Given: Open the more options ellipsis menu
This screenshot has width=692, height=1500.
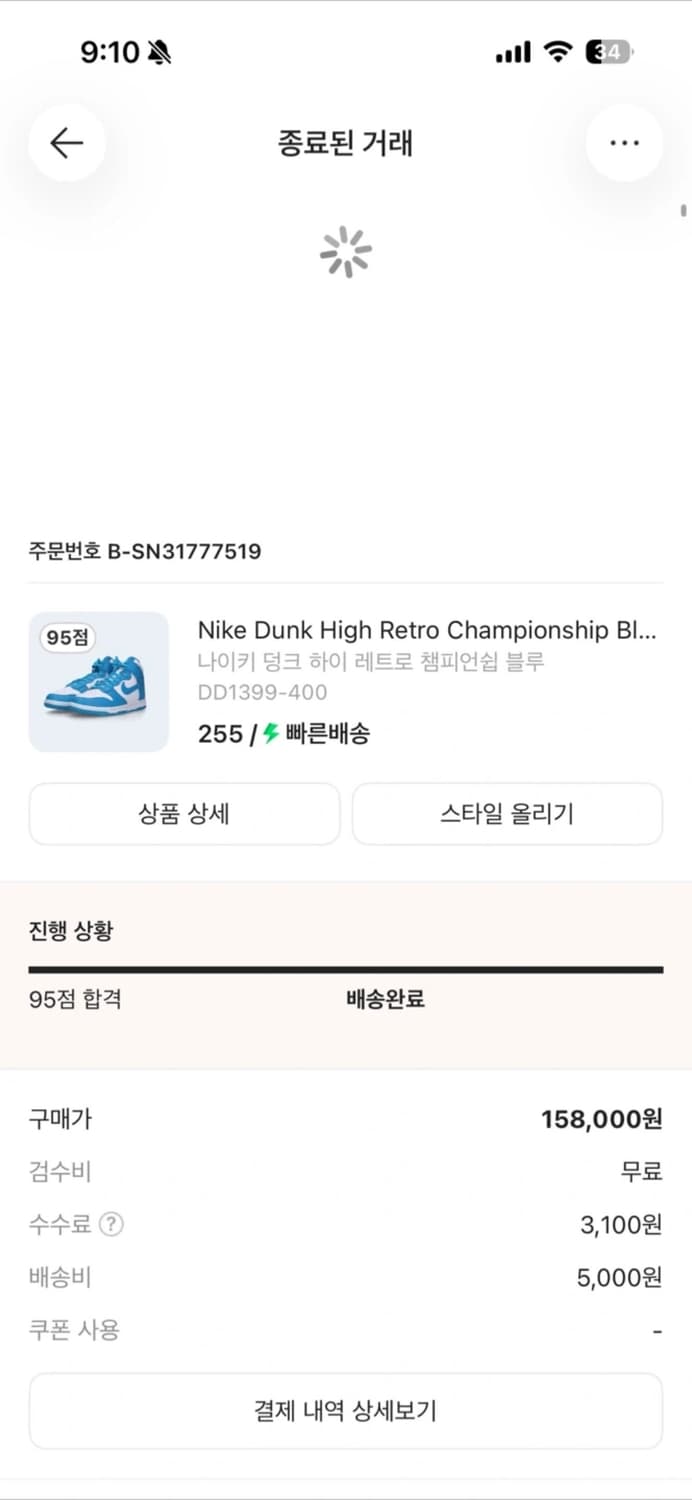Looking at the screenshot, I should point(624,143).
